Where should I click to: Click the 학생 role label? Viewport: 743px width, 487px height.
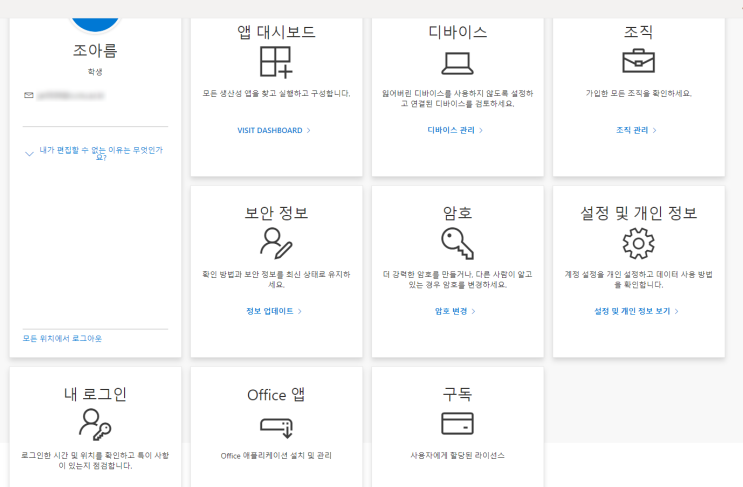pos(95,72)
